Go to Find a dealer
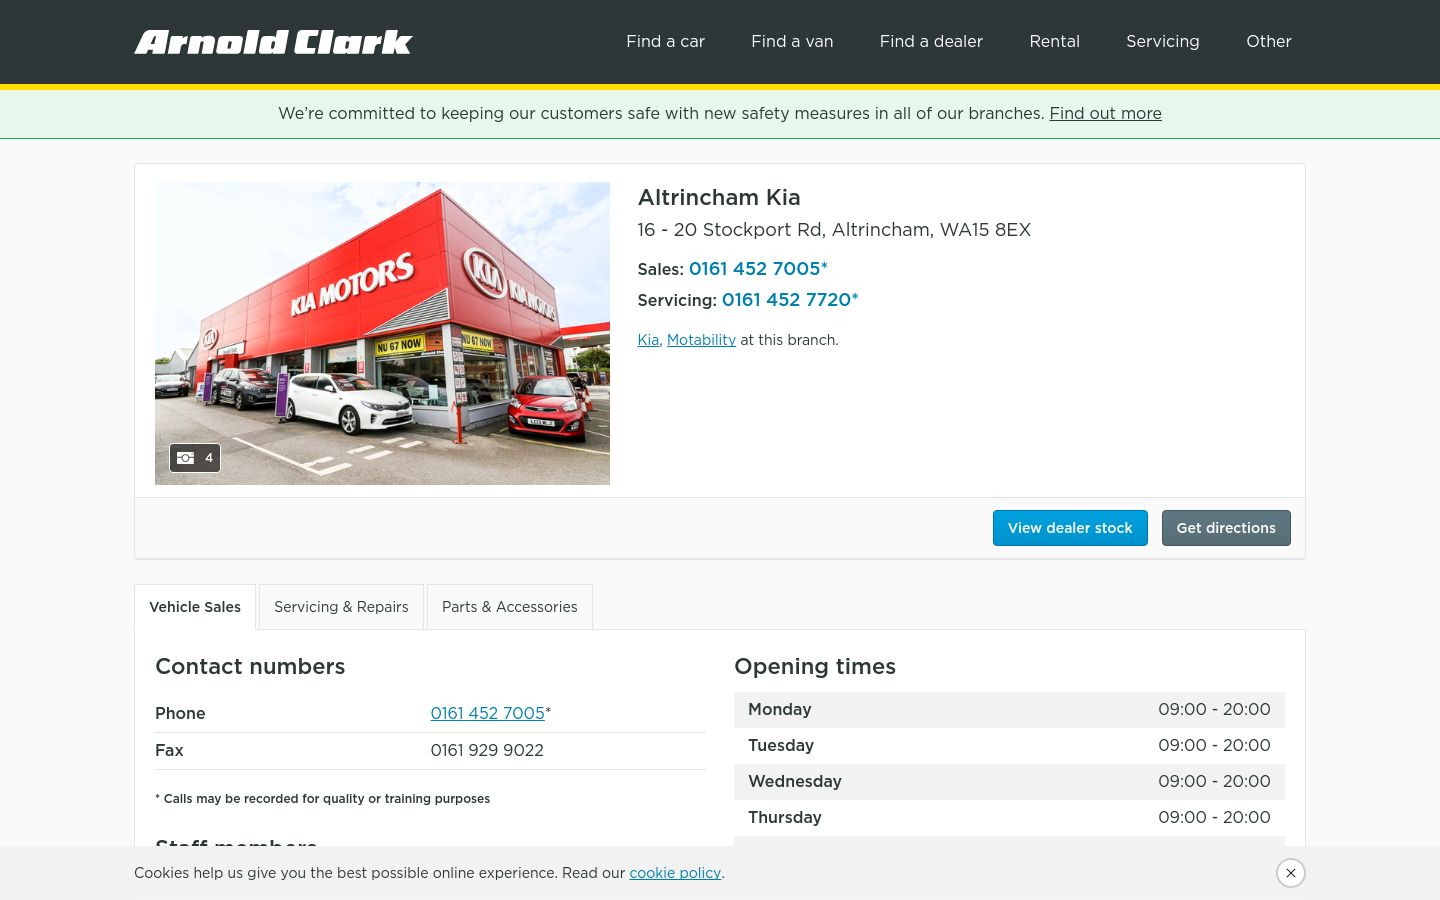The height and width of the screenshot is (900, 1440). (931, 41)
